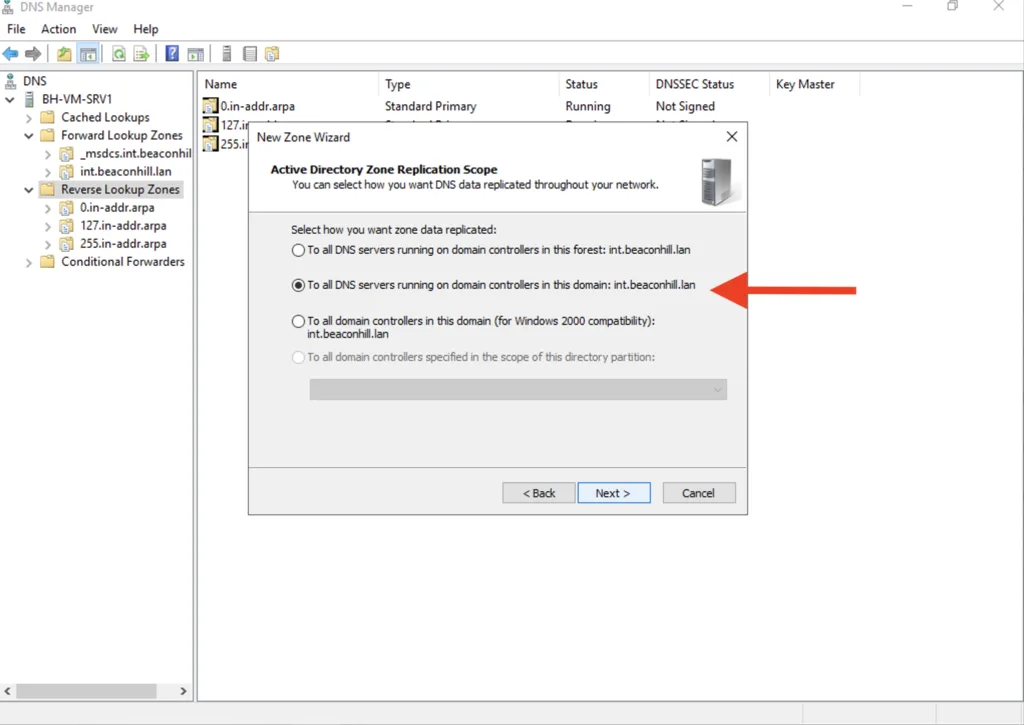The width and height of the screenshot is (1024, 725).
Task: Select replication to all DNS servers in forest
Action: [x=298, y=250]
